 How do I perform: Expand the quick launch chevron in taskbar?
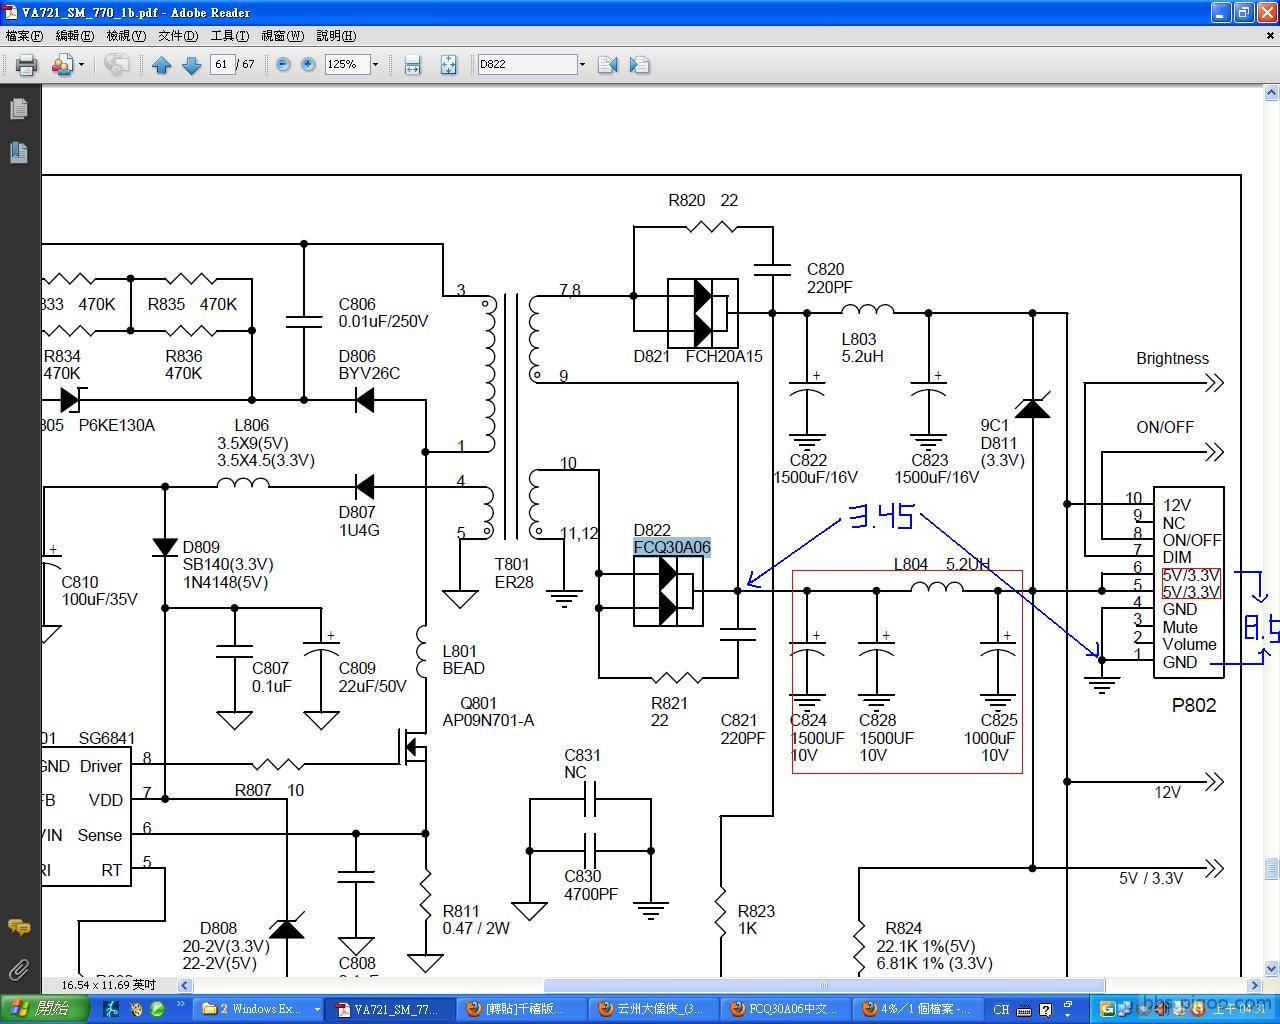pos(181,1006)
